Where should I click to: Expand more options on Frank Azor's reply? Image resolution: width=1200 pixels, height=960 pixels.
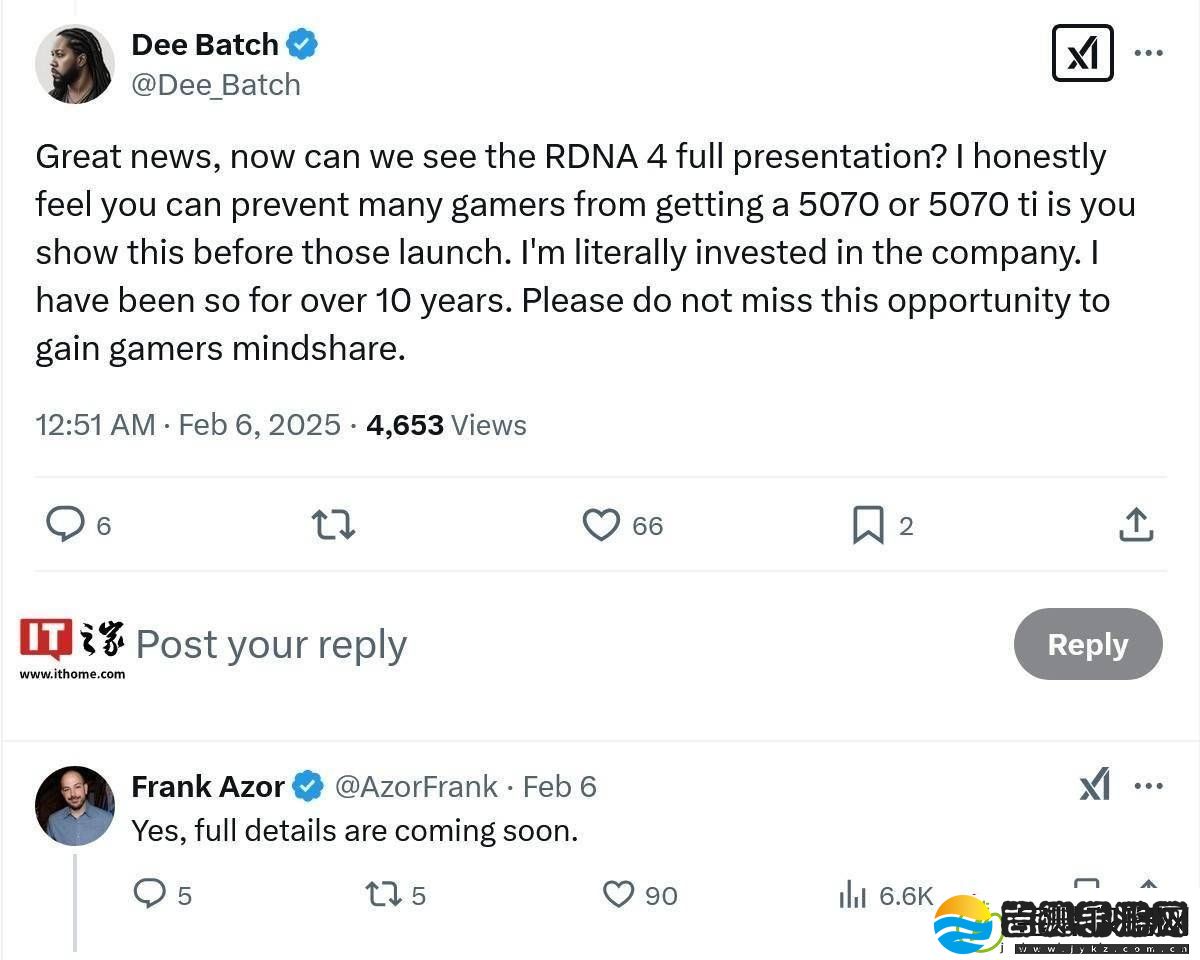pyautogui.click(x=1148, y=785)
